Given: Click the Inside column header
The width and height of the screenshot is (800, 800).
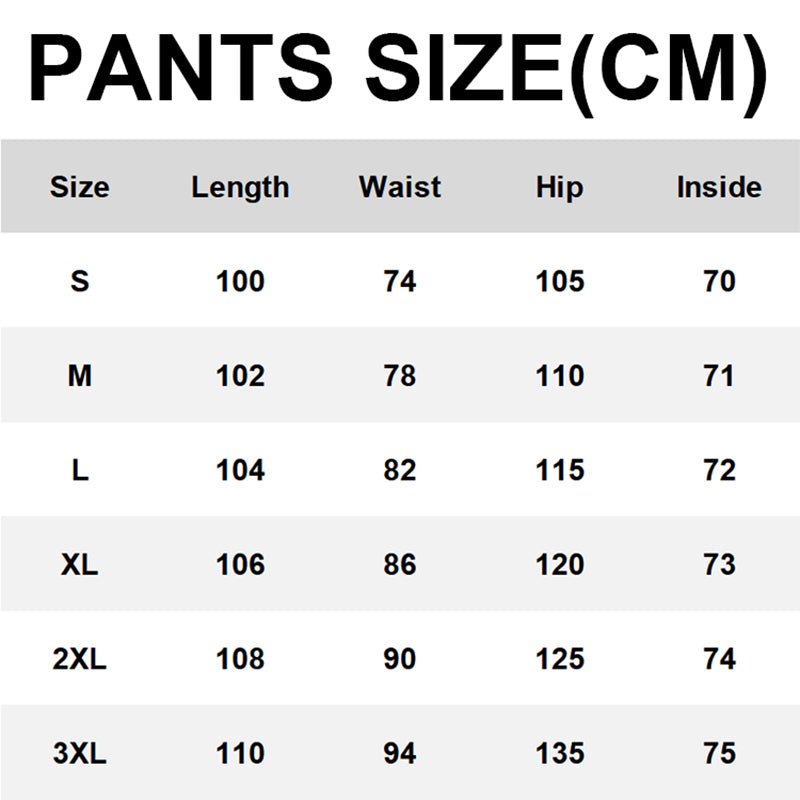Looking at the screenshot, I should click(719, 187).
